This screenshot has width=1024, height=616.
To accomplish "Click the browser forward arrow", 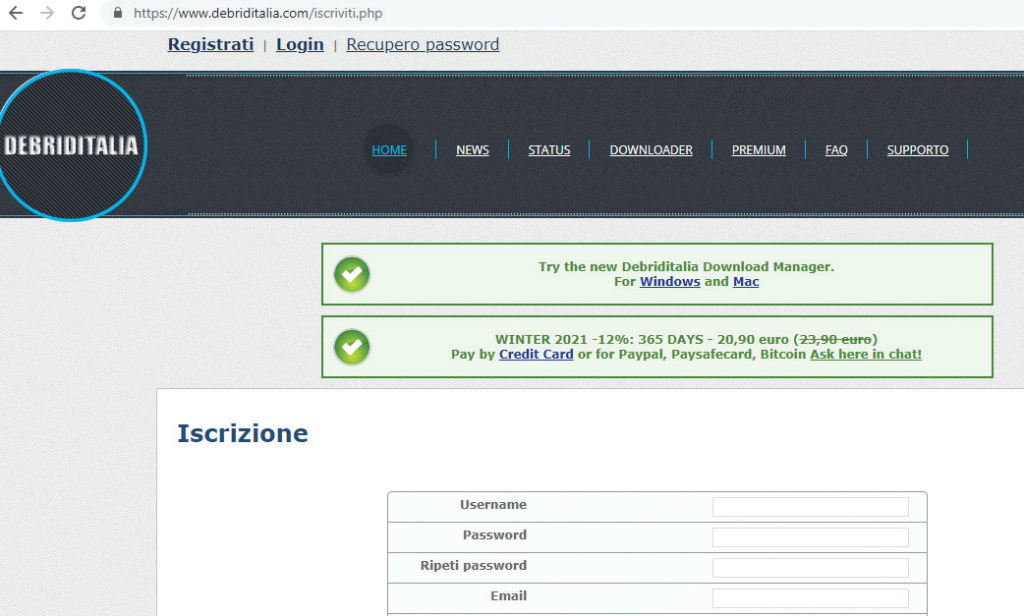I will click(x=47, y=13).
